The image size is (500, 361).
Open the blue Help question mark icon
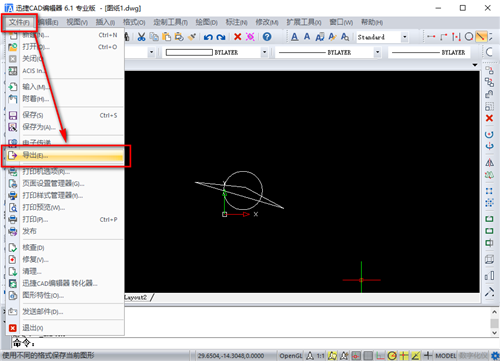(267, 37)
